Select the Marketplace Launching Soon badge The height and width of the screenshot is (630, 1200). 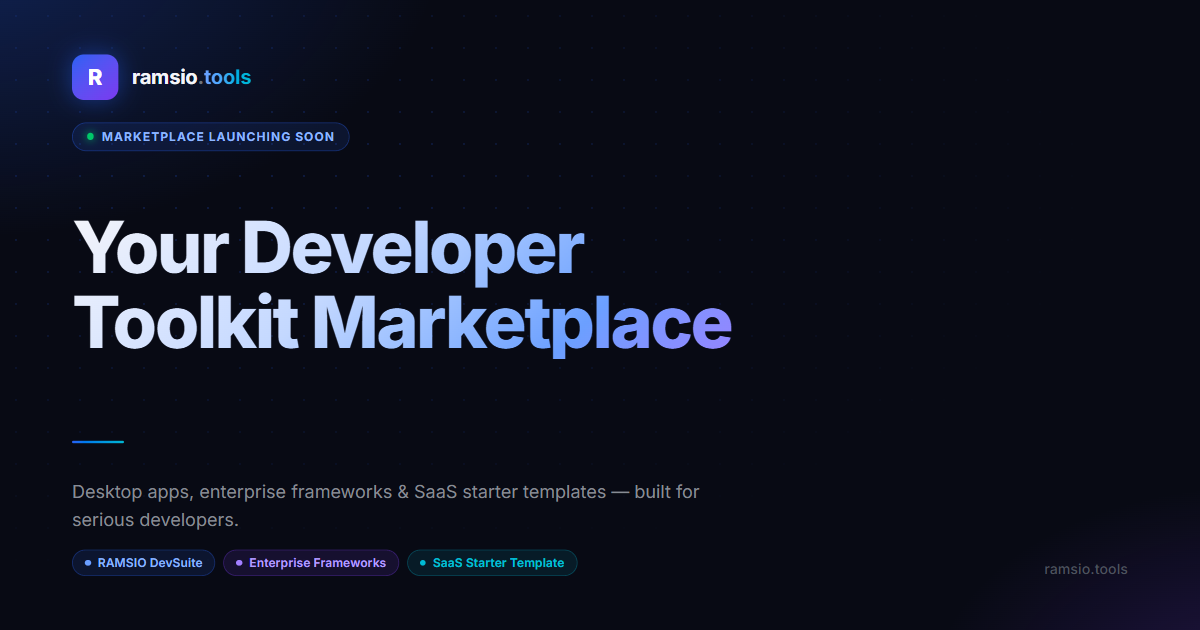[x=211, y=137]
